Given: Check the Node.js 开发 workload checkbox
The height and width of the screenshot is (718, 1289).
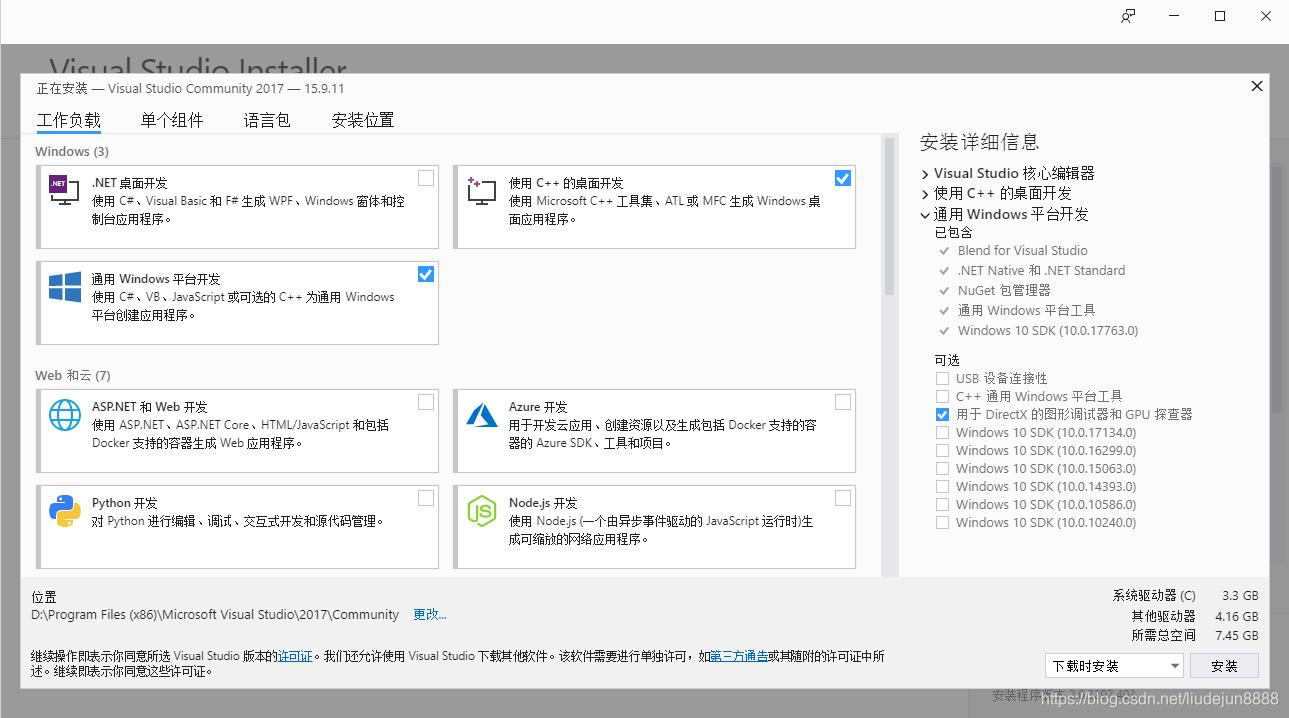Looking at the screenshot, I should pos(843,498).
